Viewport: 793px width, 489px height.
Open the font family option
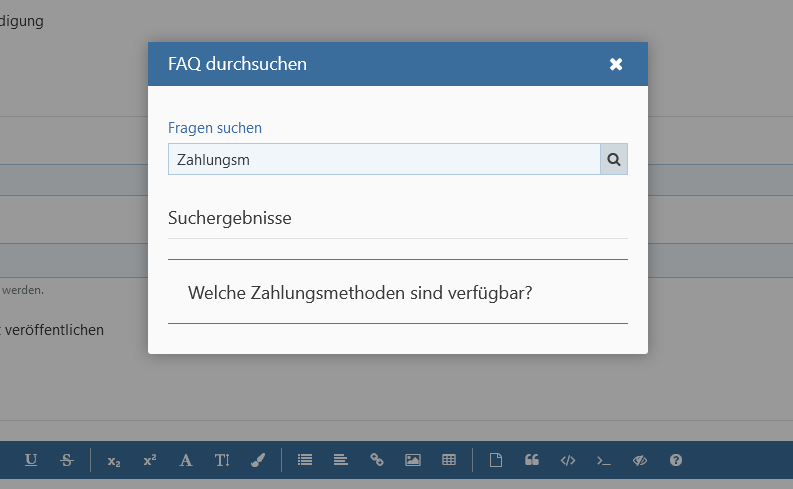(x=186, y=460)
